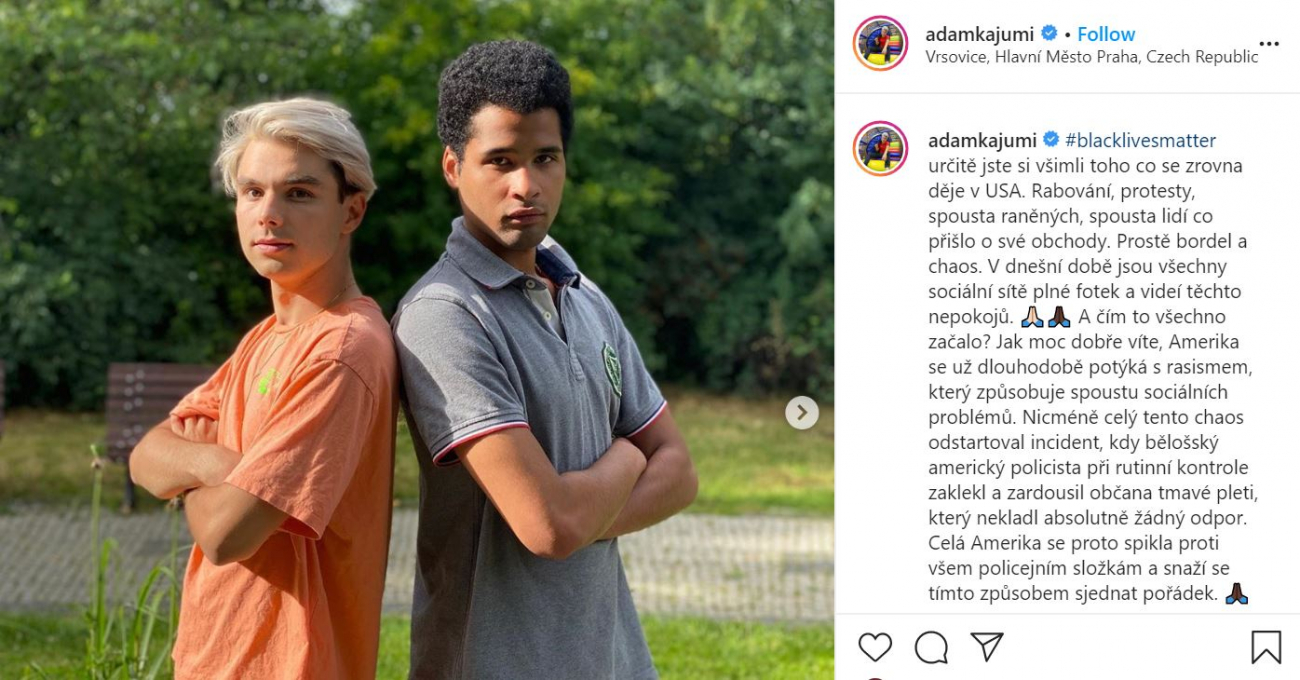Screen dimensions: 1300x680
Task: Save the post with the bookmark icon
Action: click(1266, 647)
